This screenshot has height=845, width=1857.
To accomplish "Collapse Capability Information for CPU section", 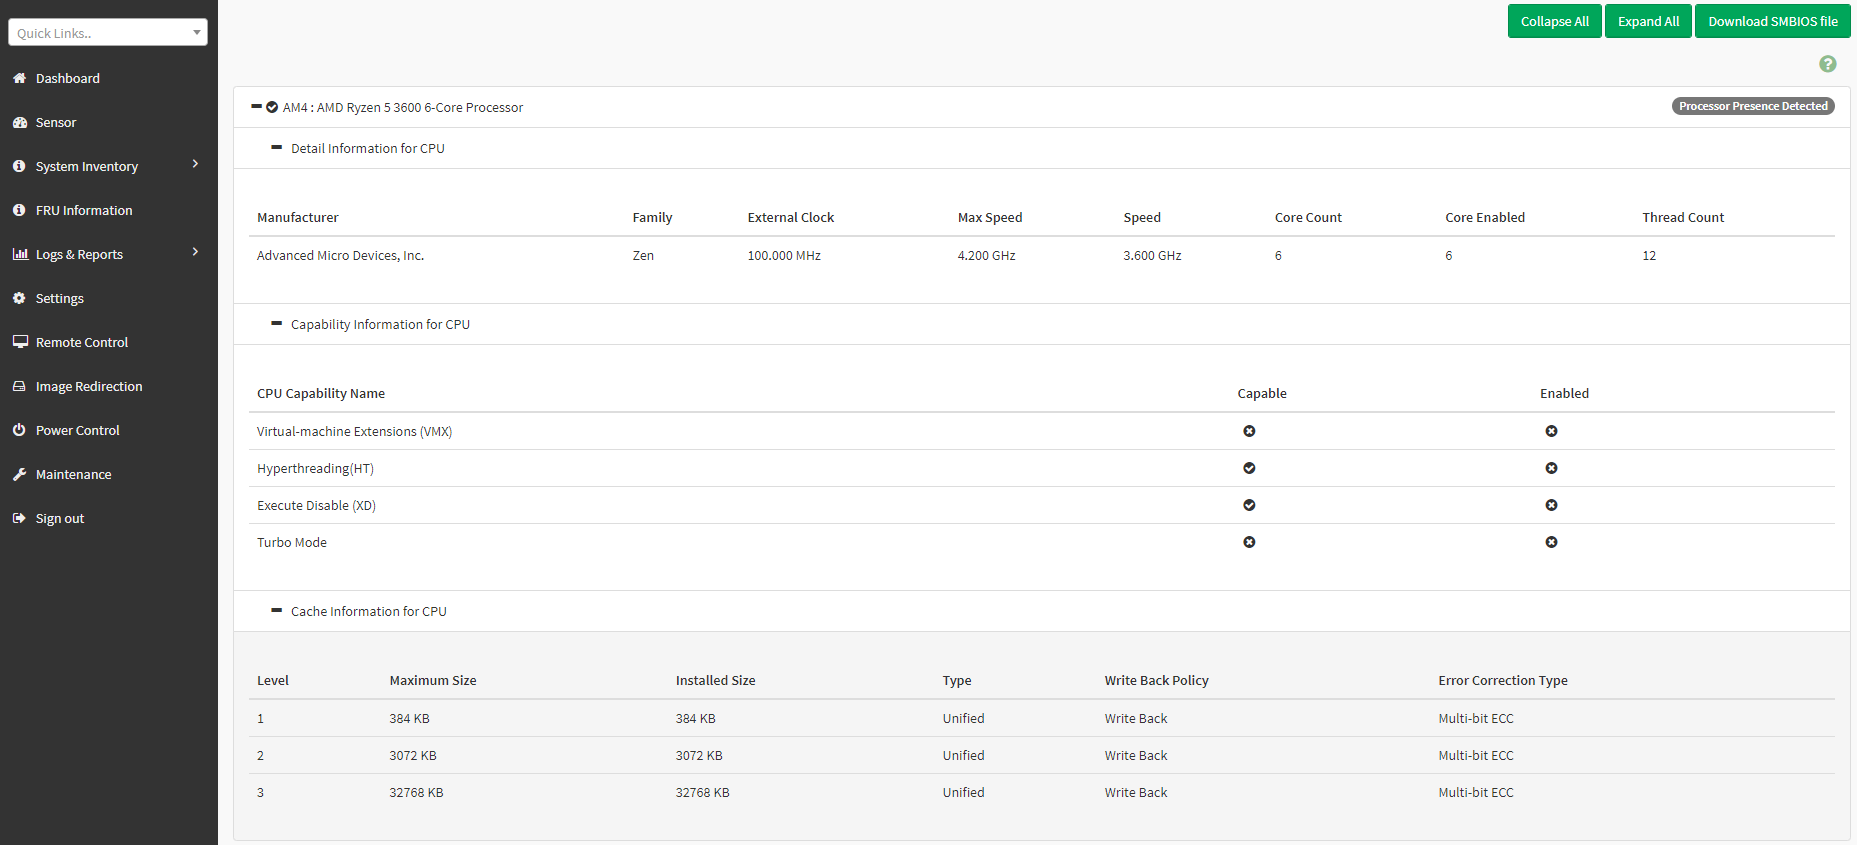I will 277,324.
